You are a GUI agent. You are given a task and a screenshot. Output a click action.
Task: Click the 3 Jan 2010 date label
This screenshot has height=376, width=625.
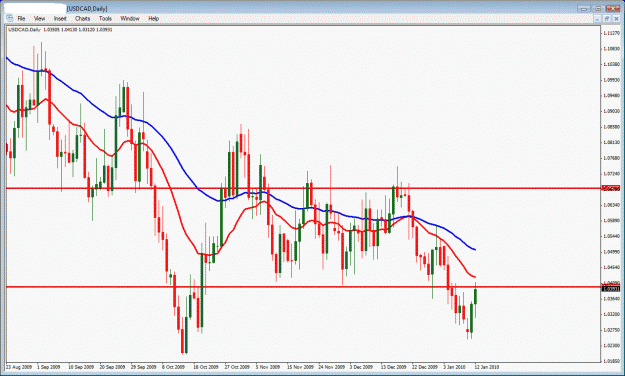click(455, 367)
